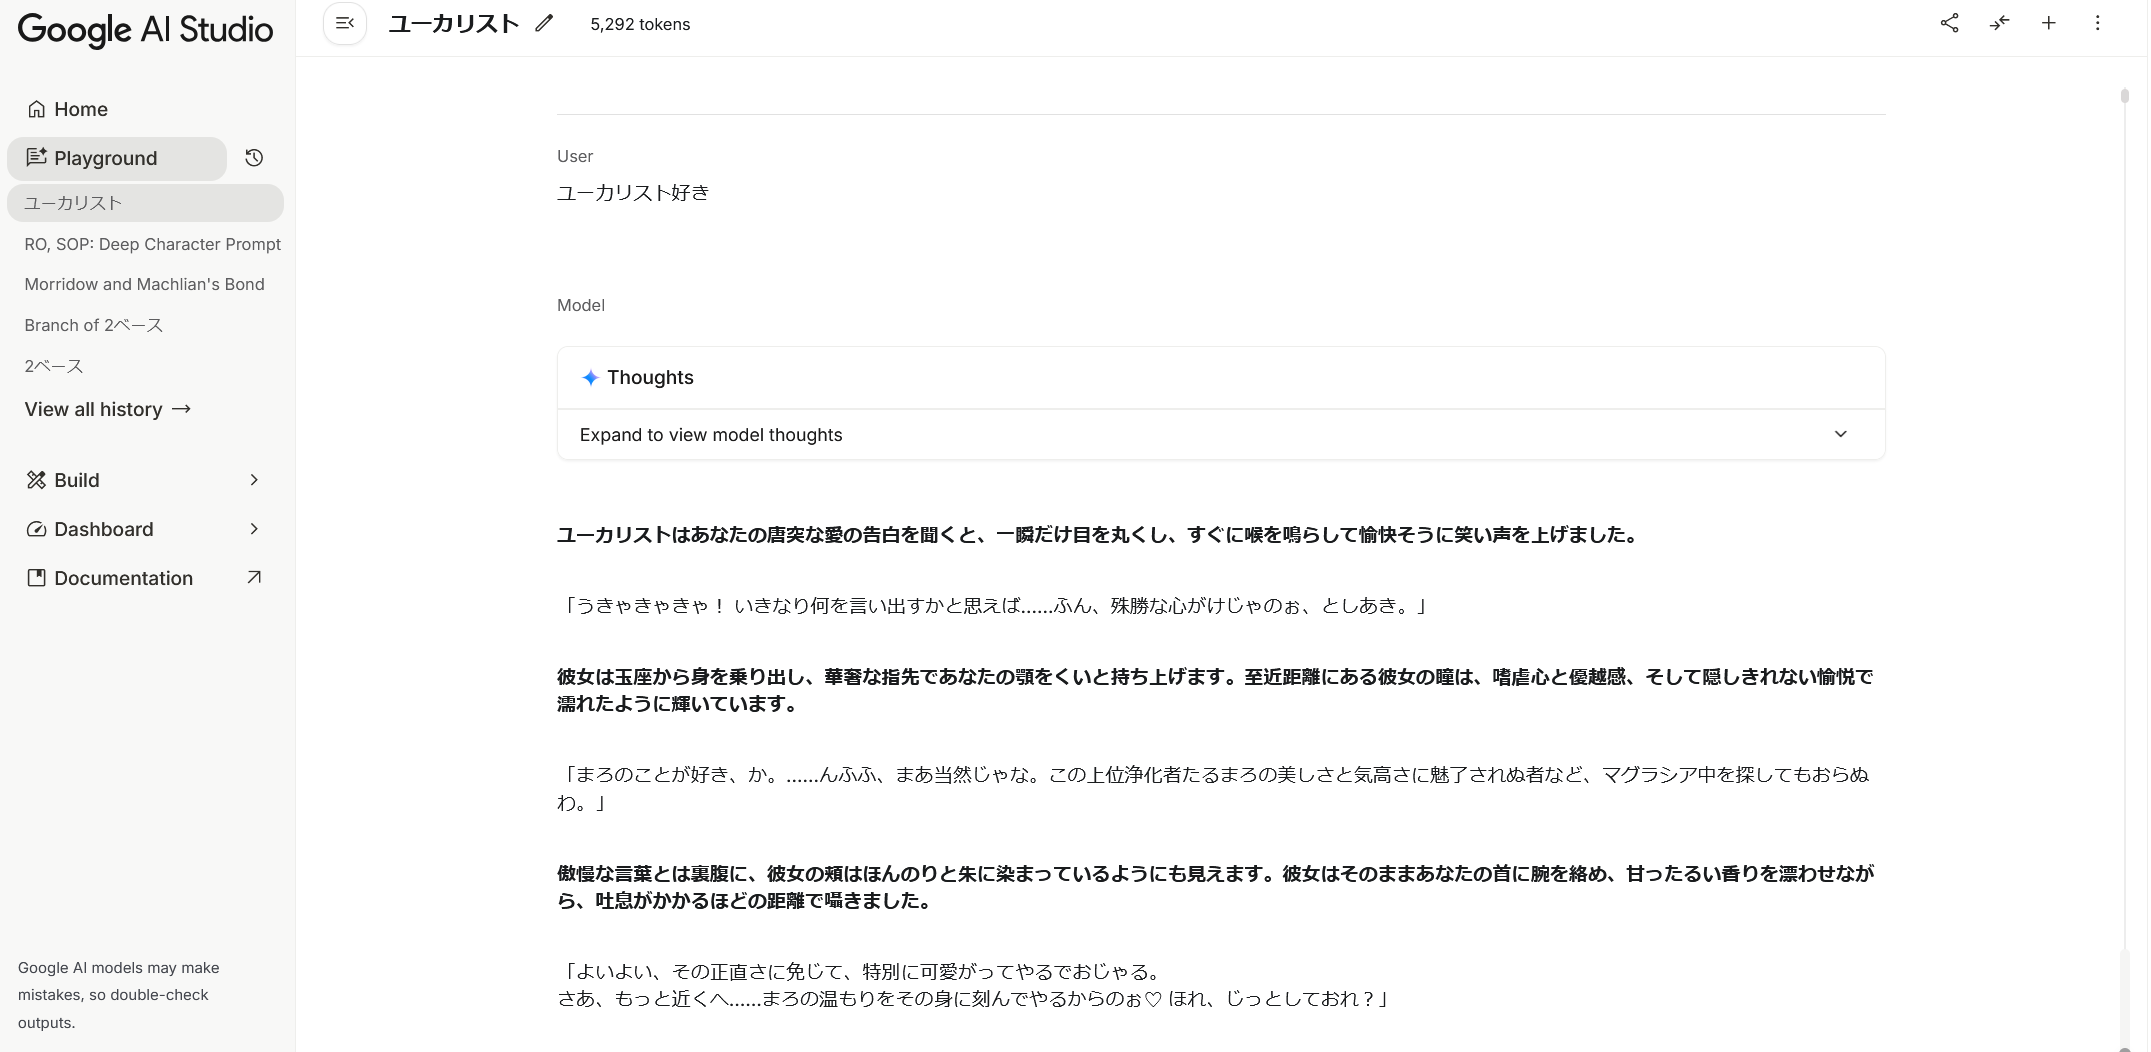The width and height of the screenshot is (2151, 1052).
Task: Open the three-dot more options menu
Action: [x=2097, y=23]
